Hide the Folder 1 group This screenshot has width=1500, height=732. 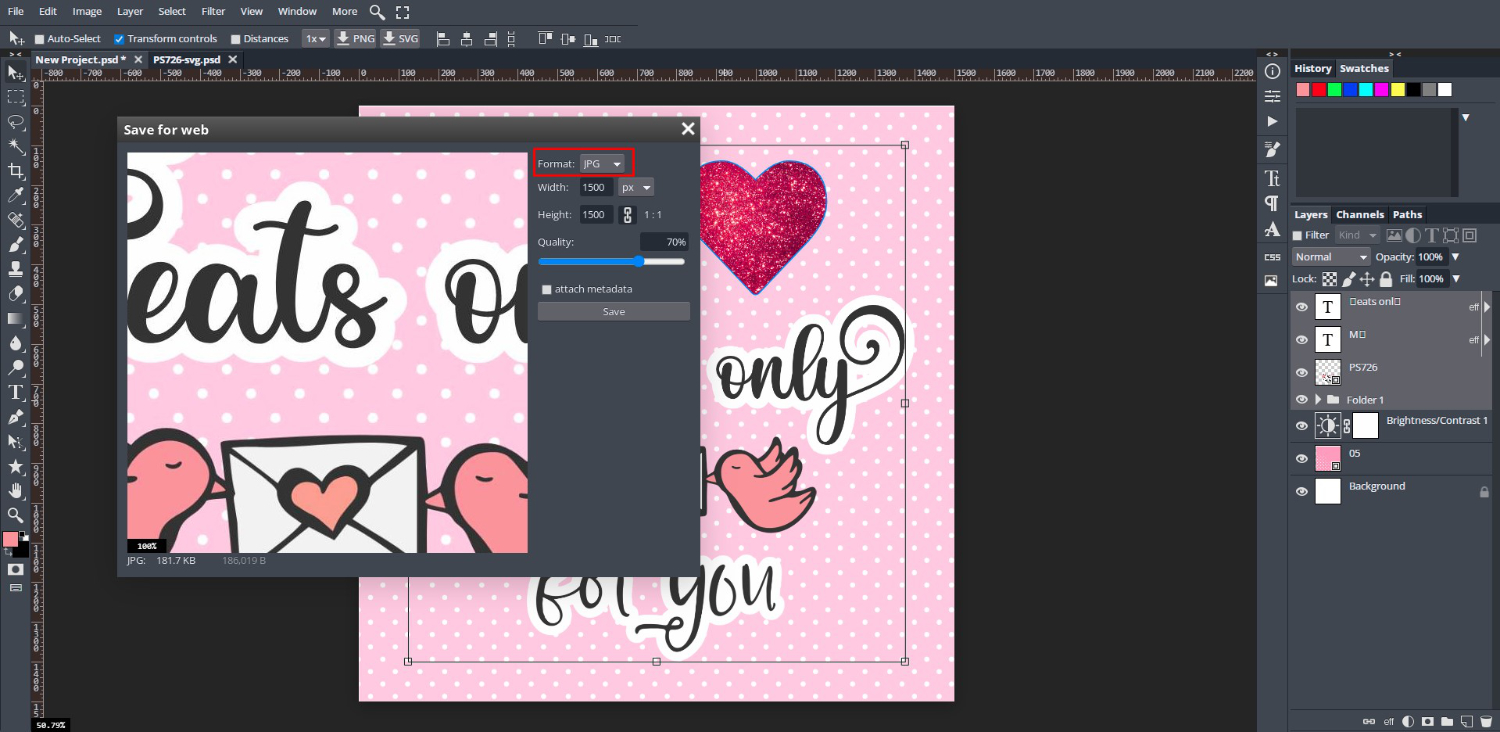click(1302, 399)
